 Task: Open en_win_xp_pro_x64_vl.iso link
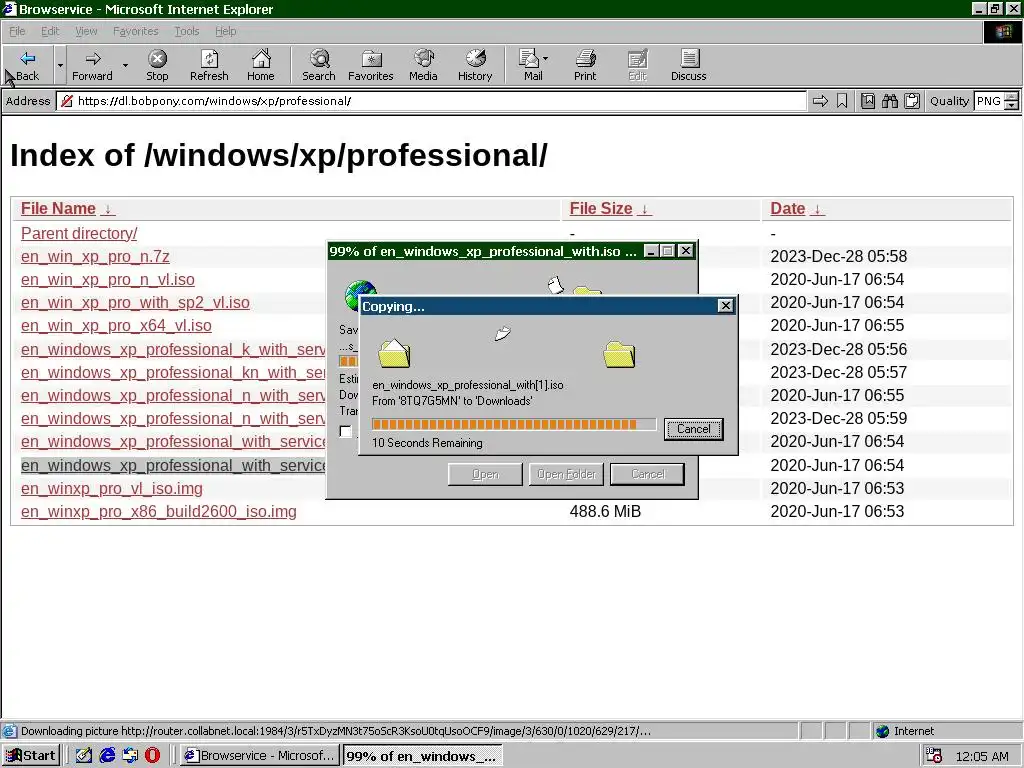[x=116, y=325]
